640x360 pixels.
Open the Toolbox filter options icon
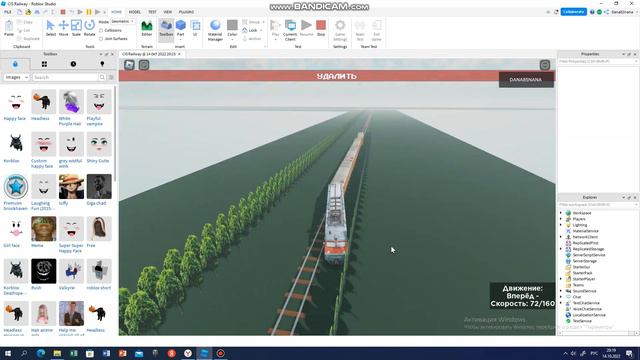click(x=111, y=77)
